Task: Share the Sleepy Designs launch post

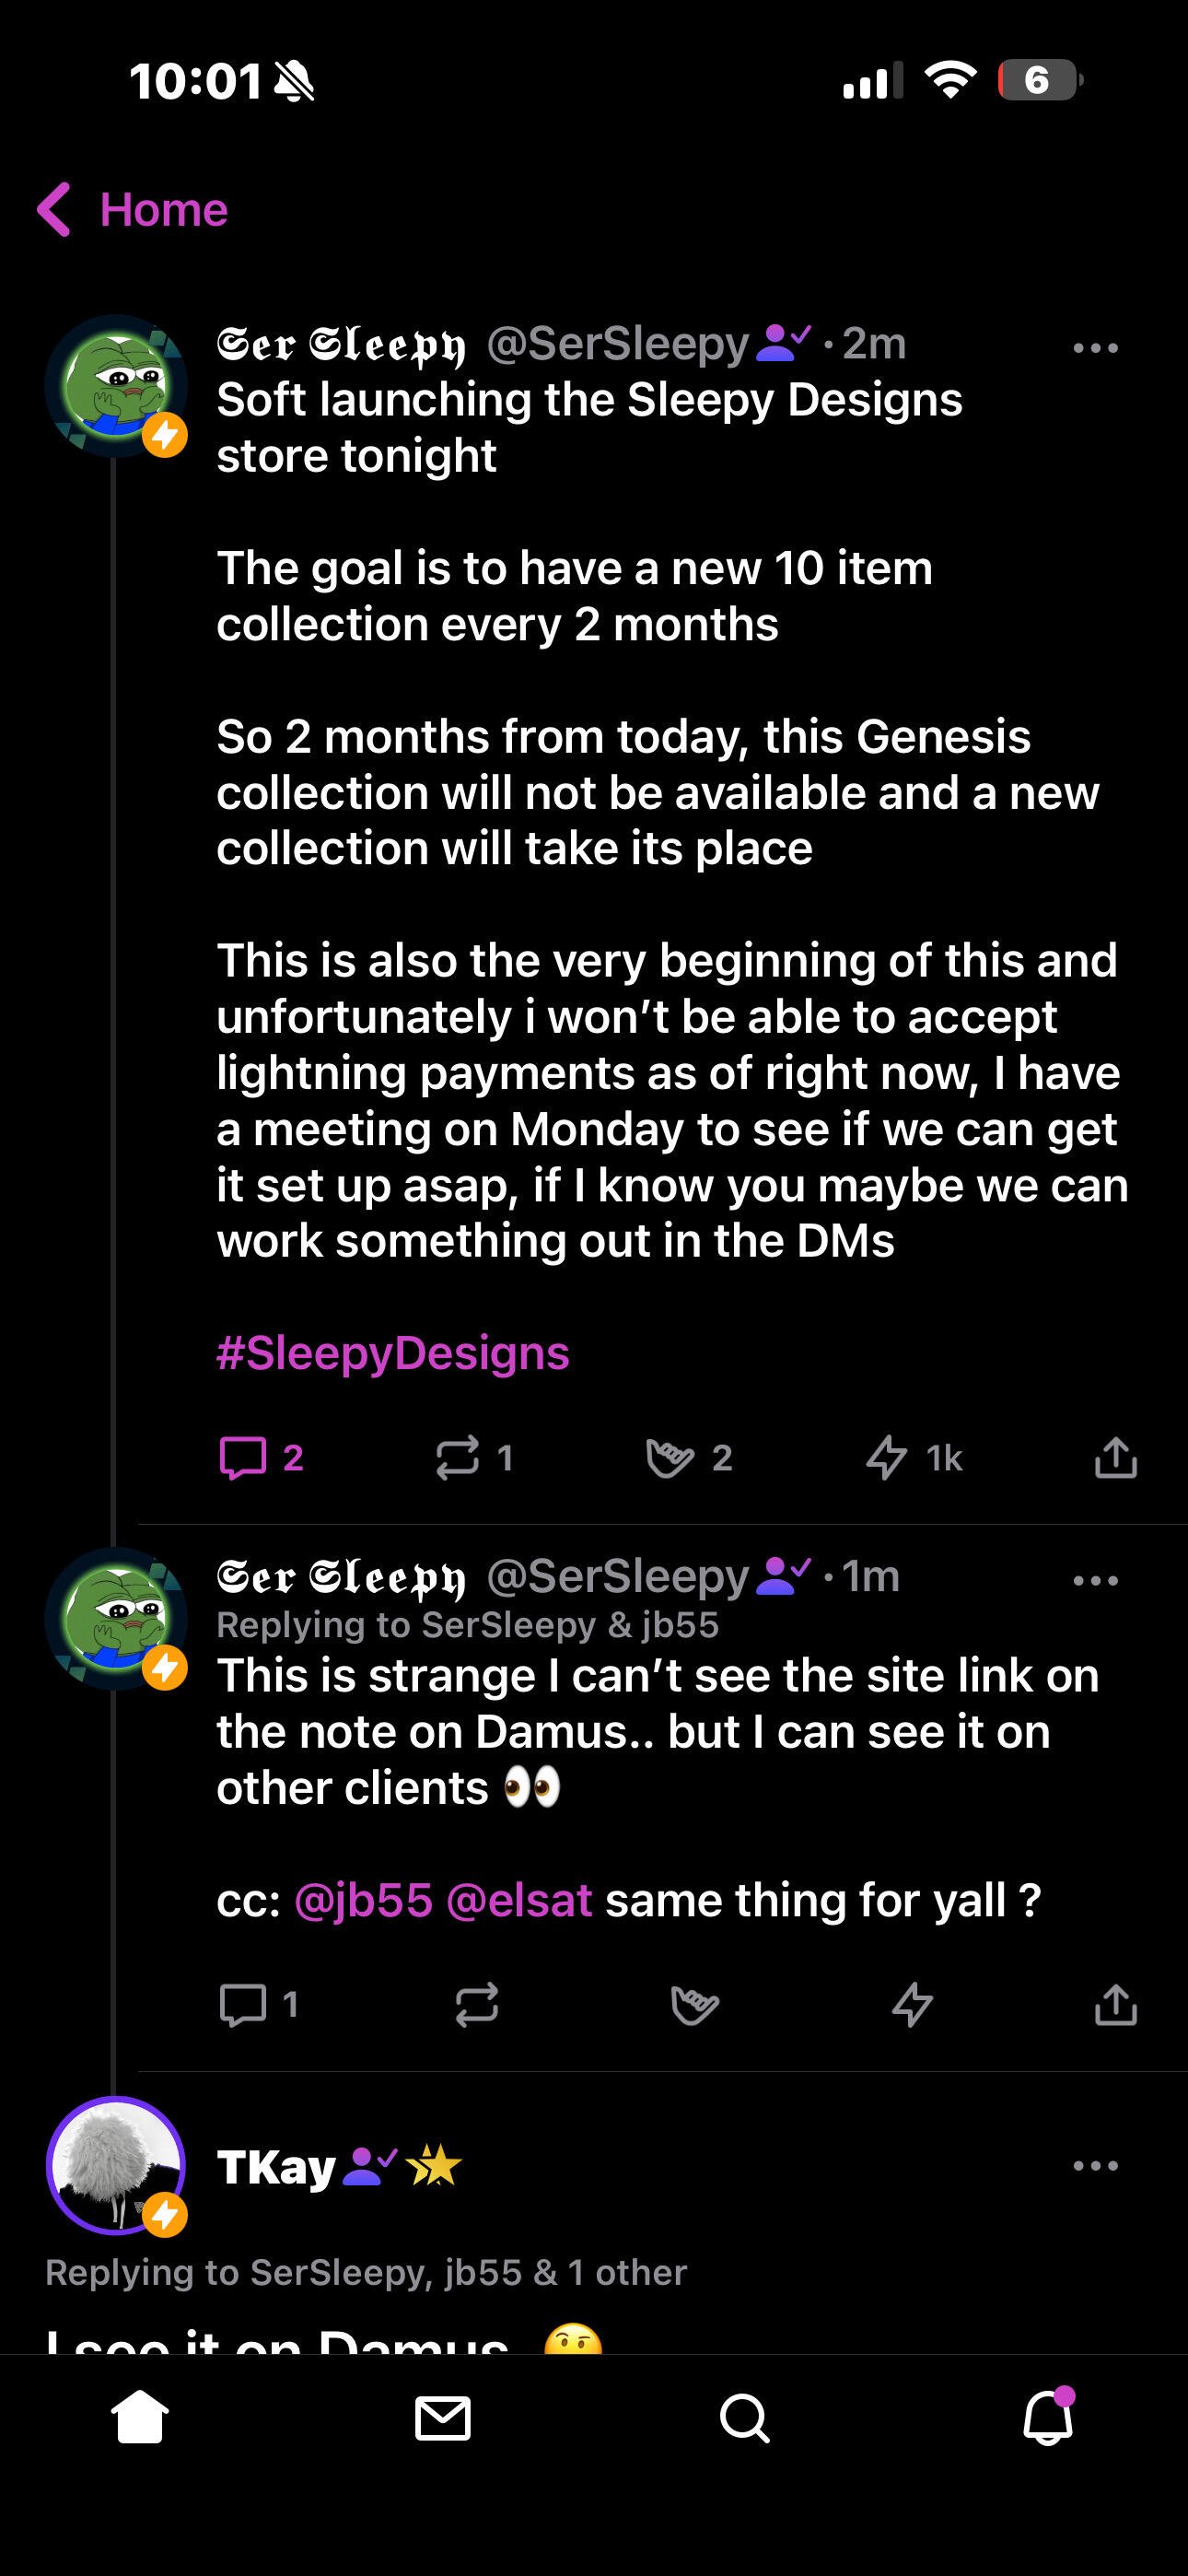Action: pos(1116,1457)
